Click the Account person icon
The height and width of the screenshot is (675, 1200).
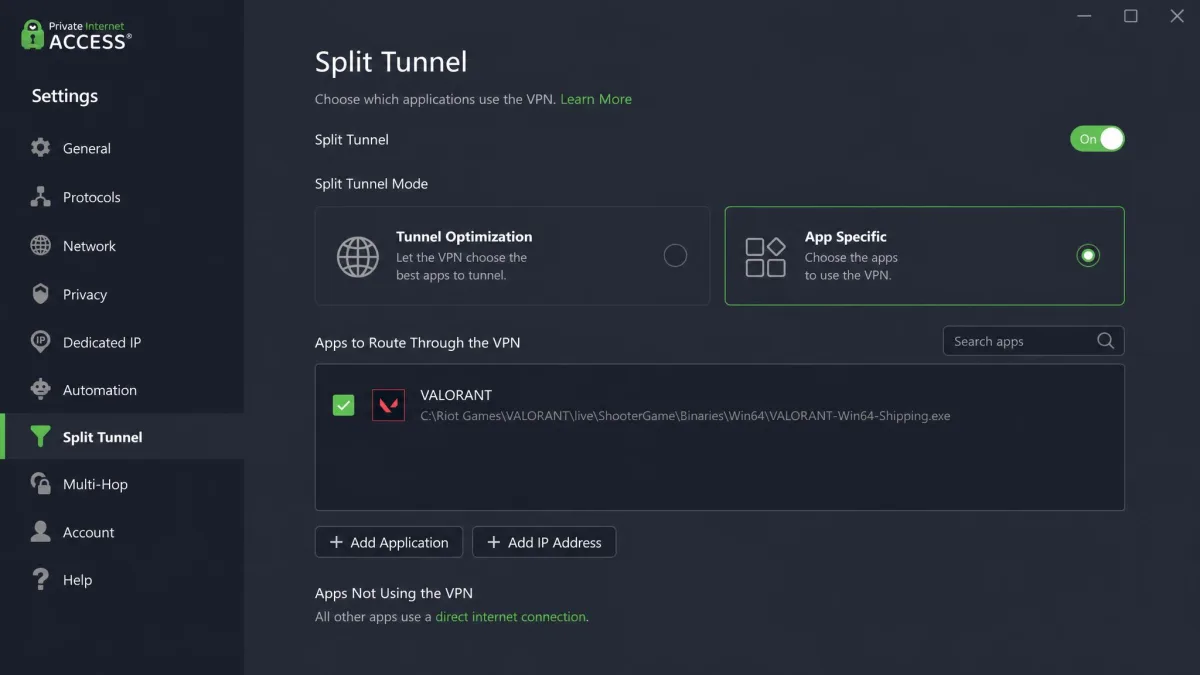point(40,532)
